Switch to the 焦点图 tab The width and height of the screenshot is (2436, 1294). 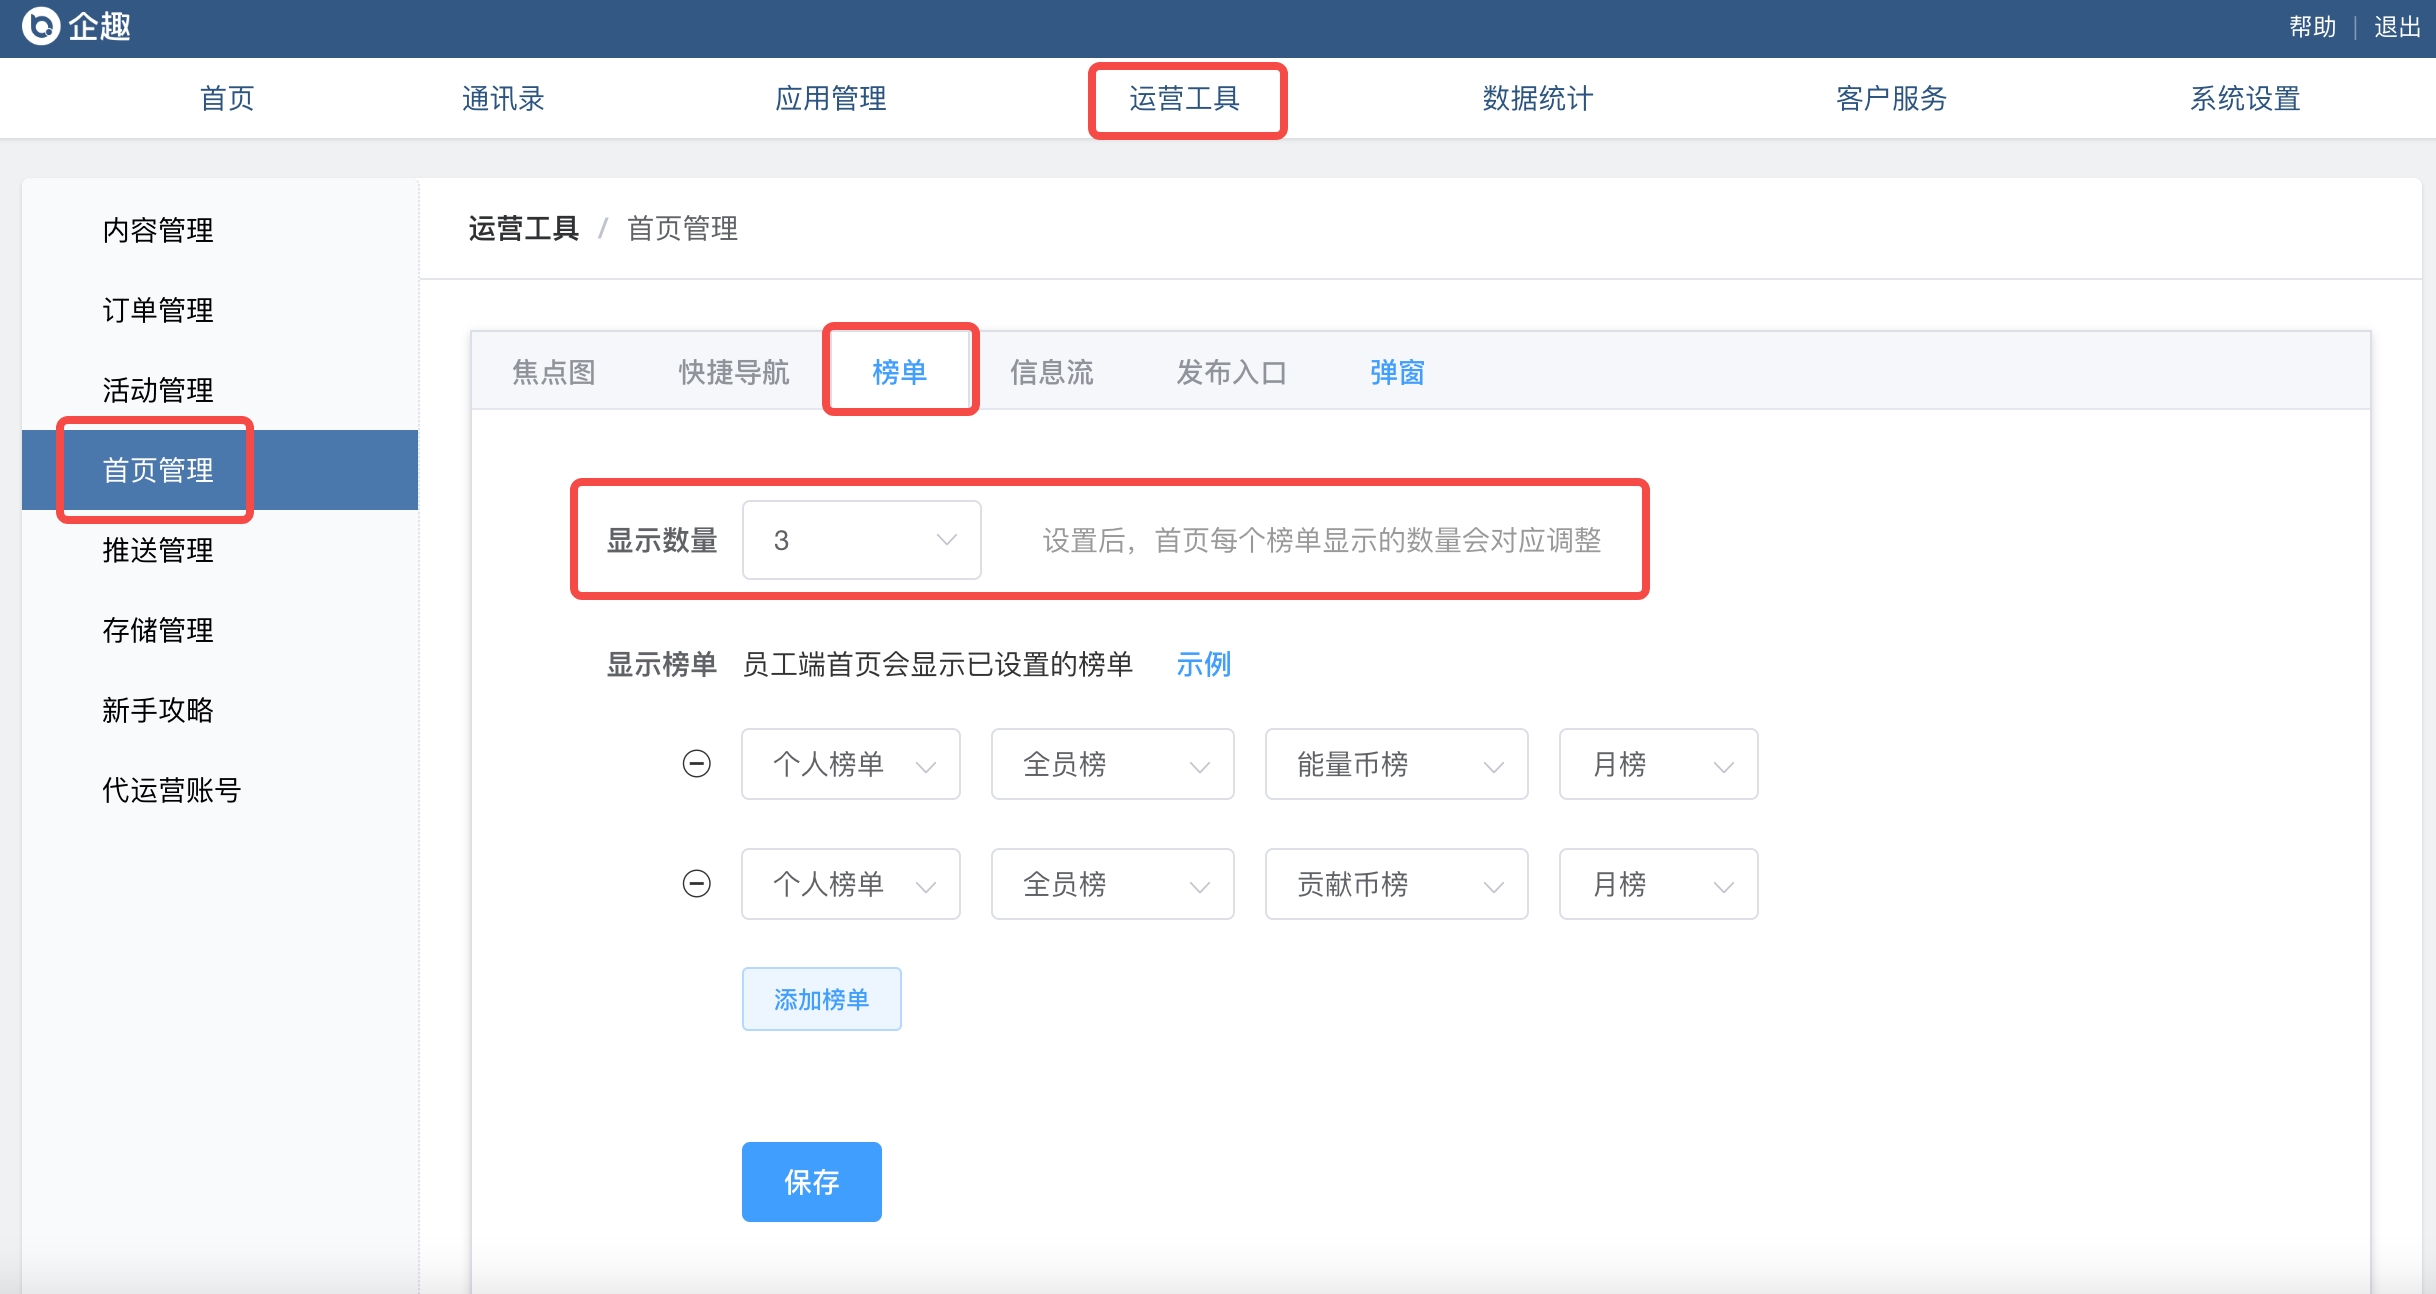(x=554, y=372)
